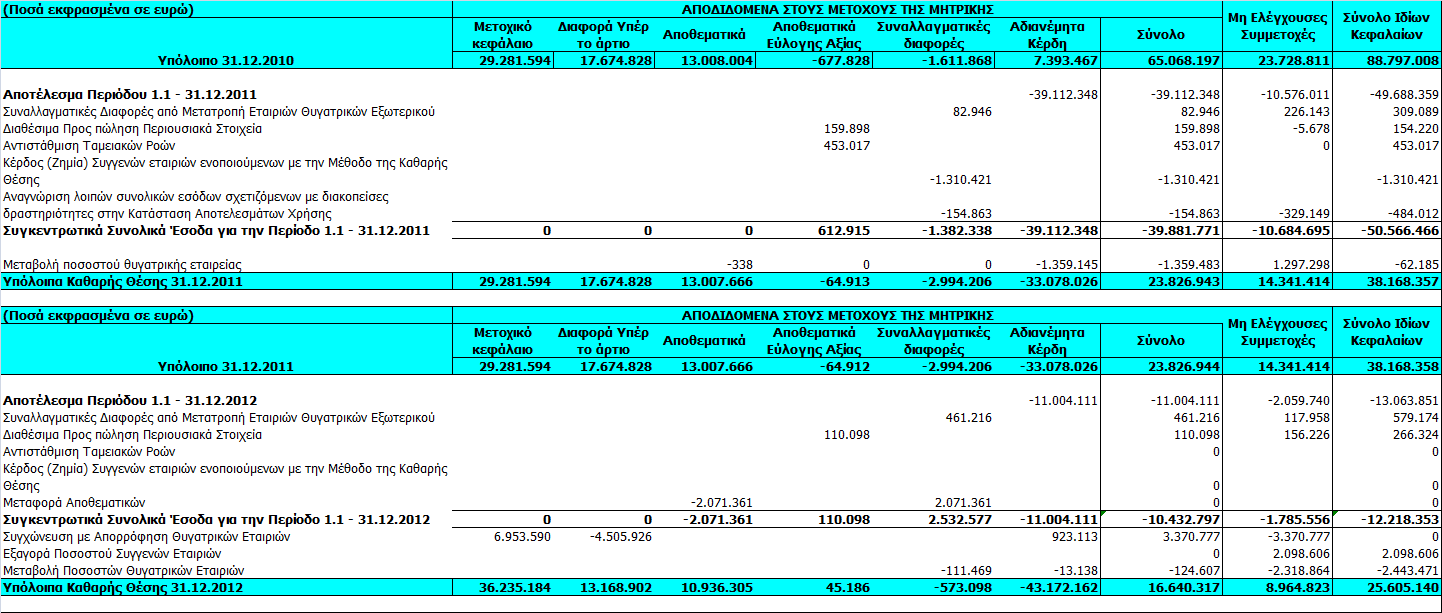Select the cell showing 23.826.943

click(1185, 281)
